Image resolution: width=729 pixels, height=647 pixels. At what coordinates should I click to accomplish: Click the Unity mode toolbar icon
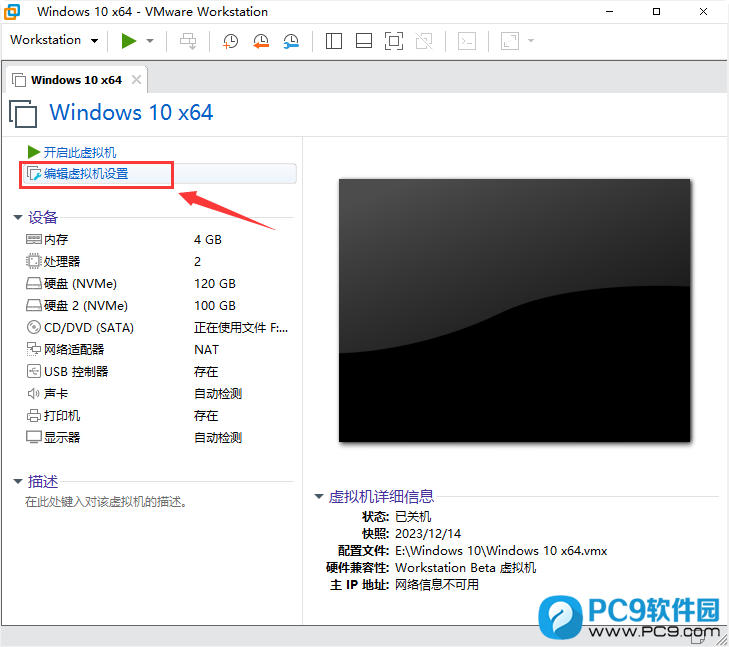click(424, 41)
